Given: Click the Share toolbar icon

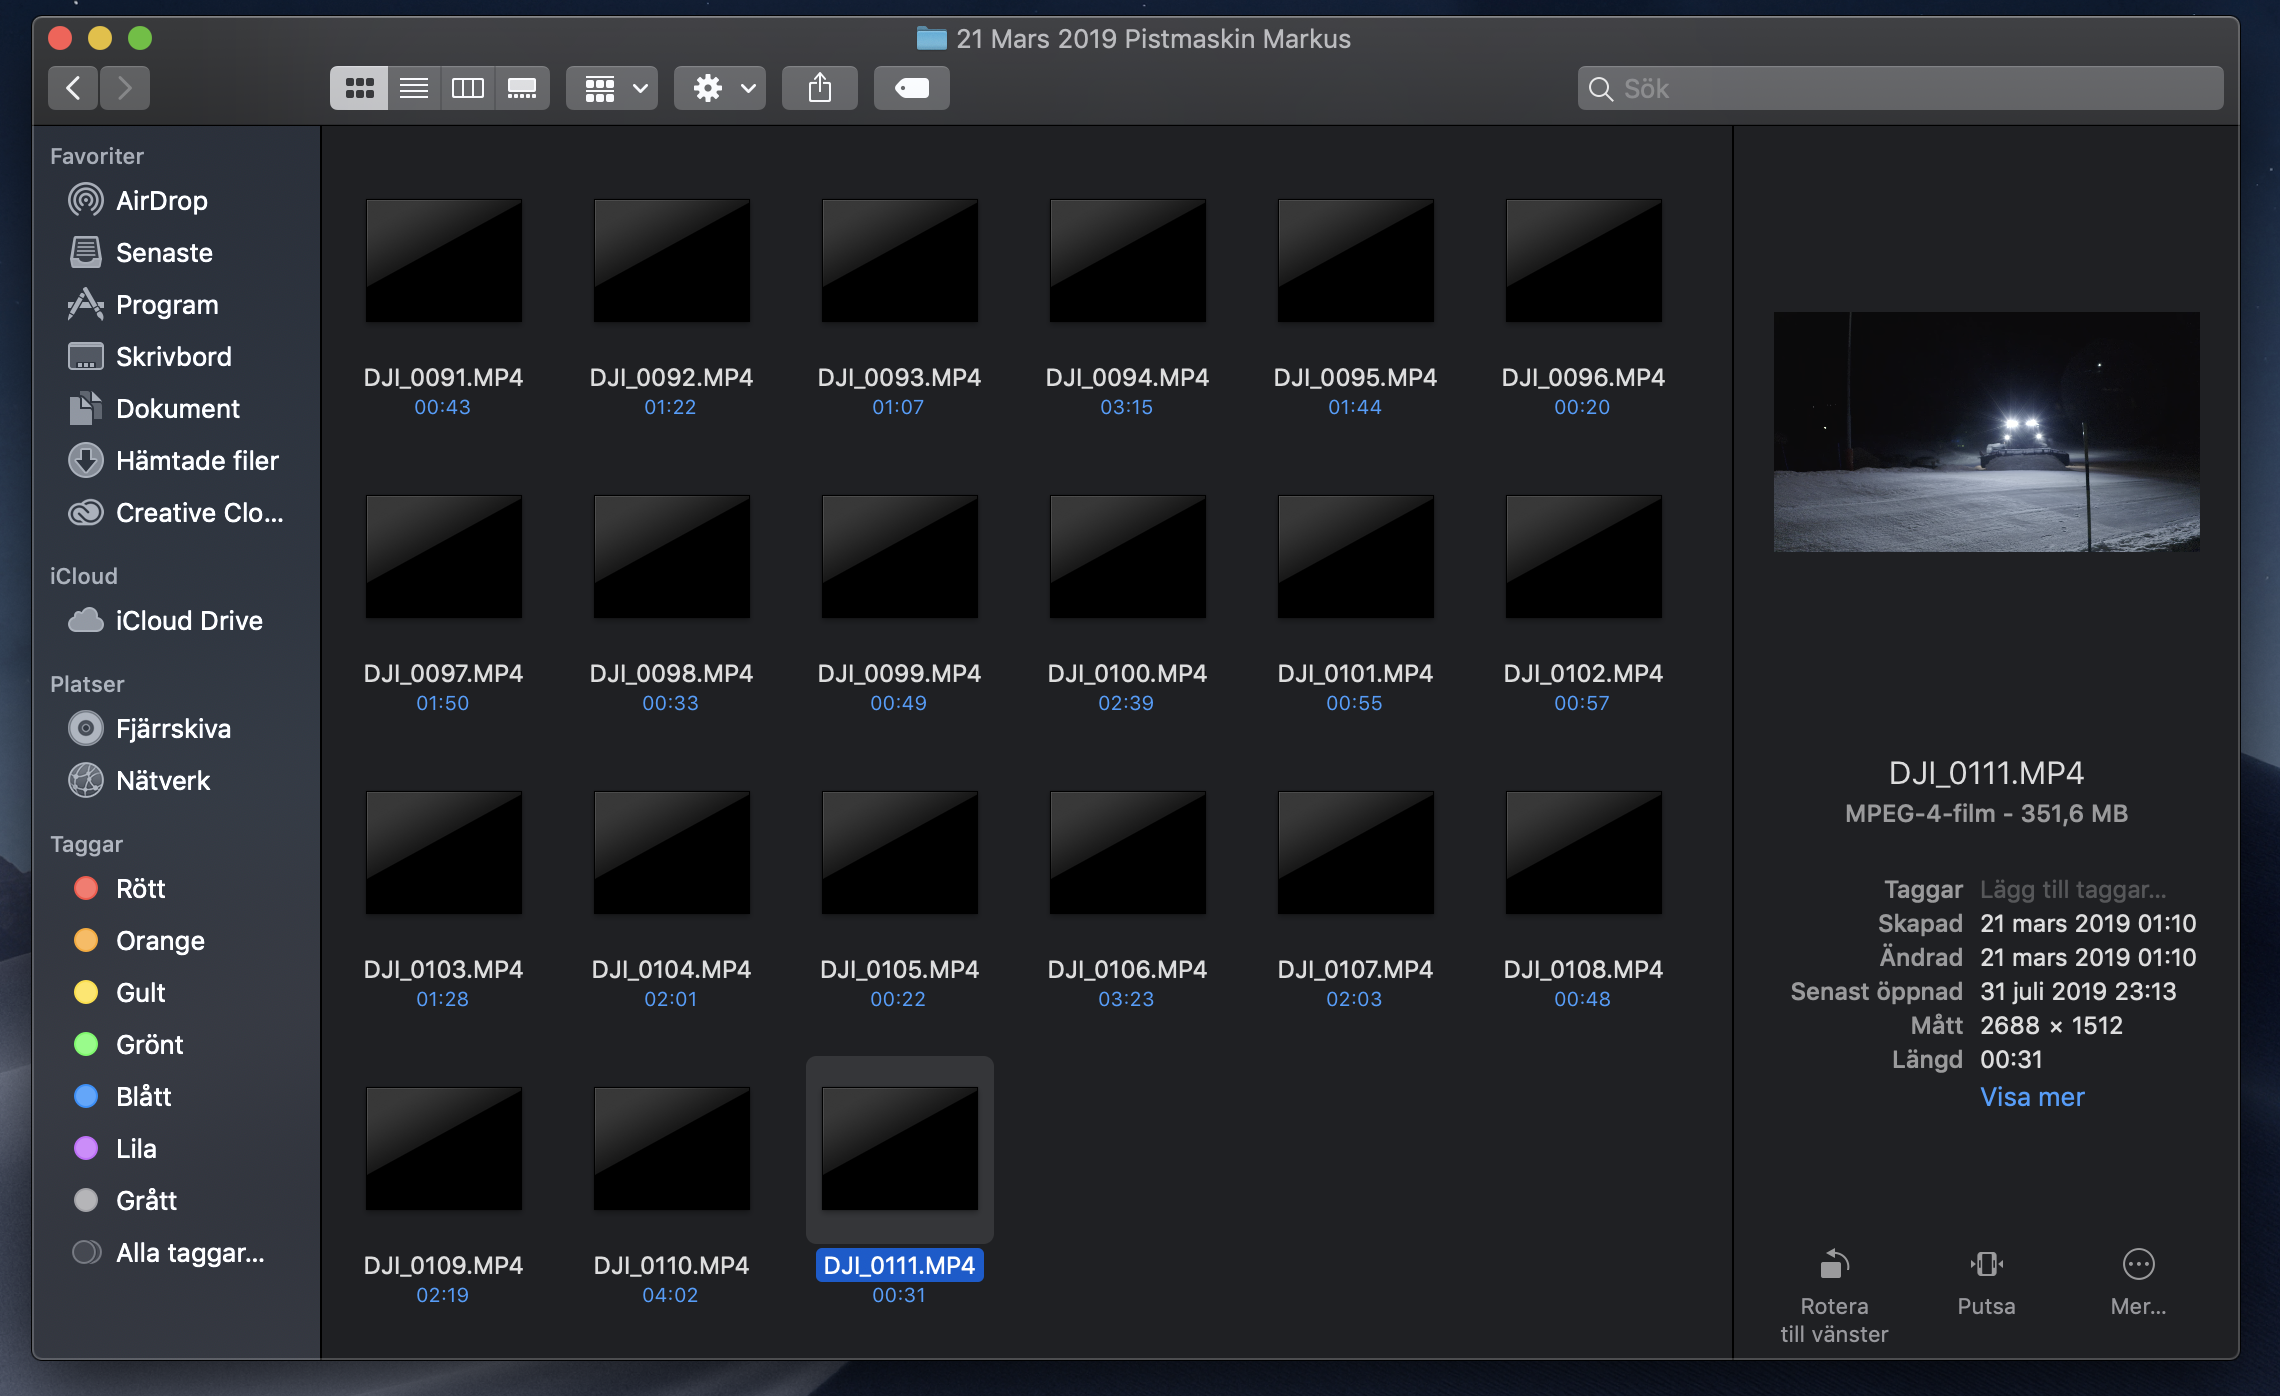Looking at the screenshot, I should coord(819,89).
